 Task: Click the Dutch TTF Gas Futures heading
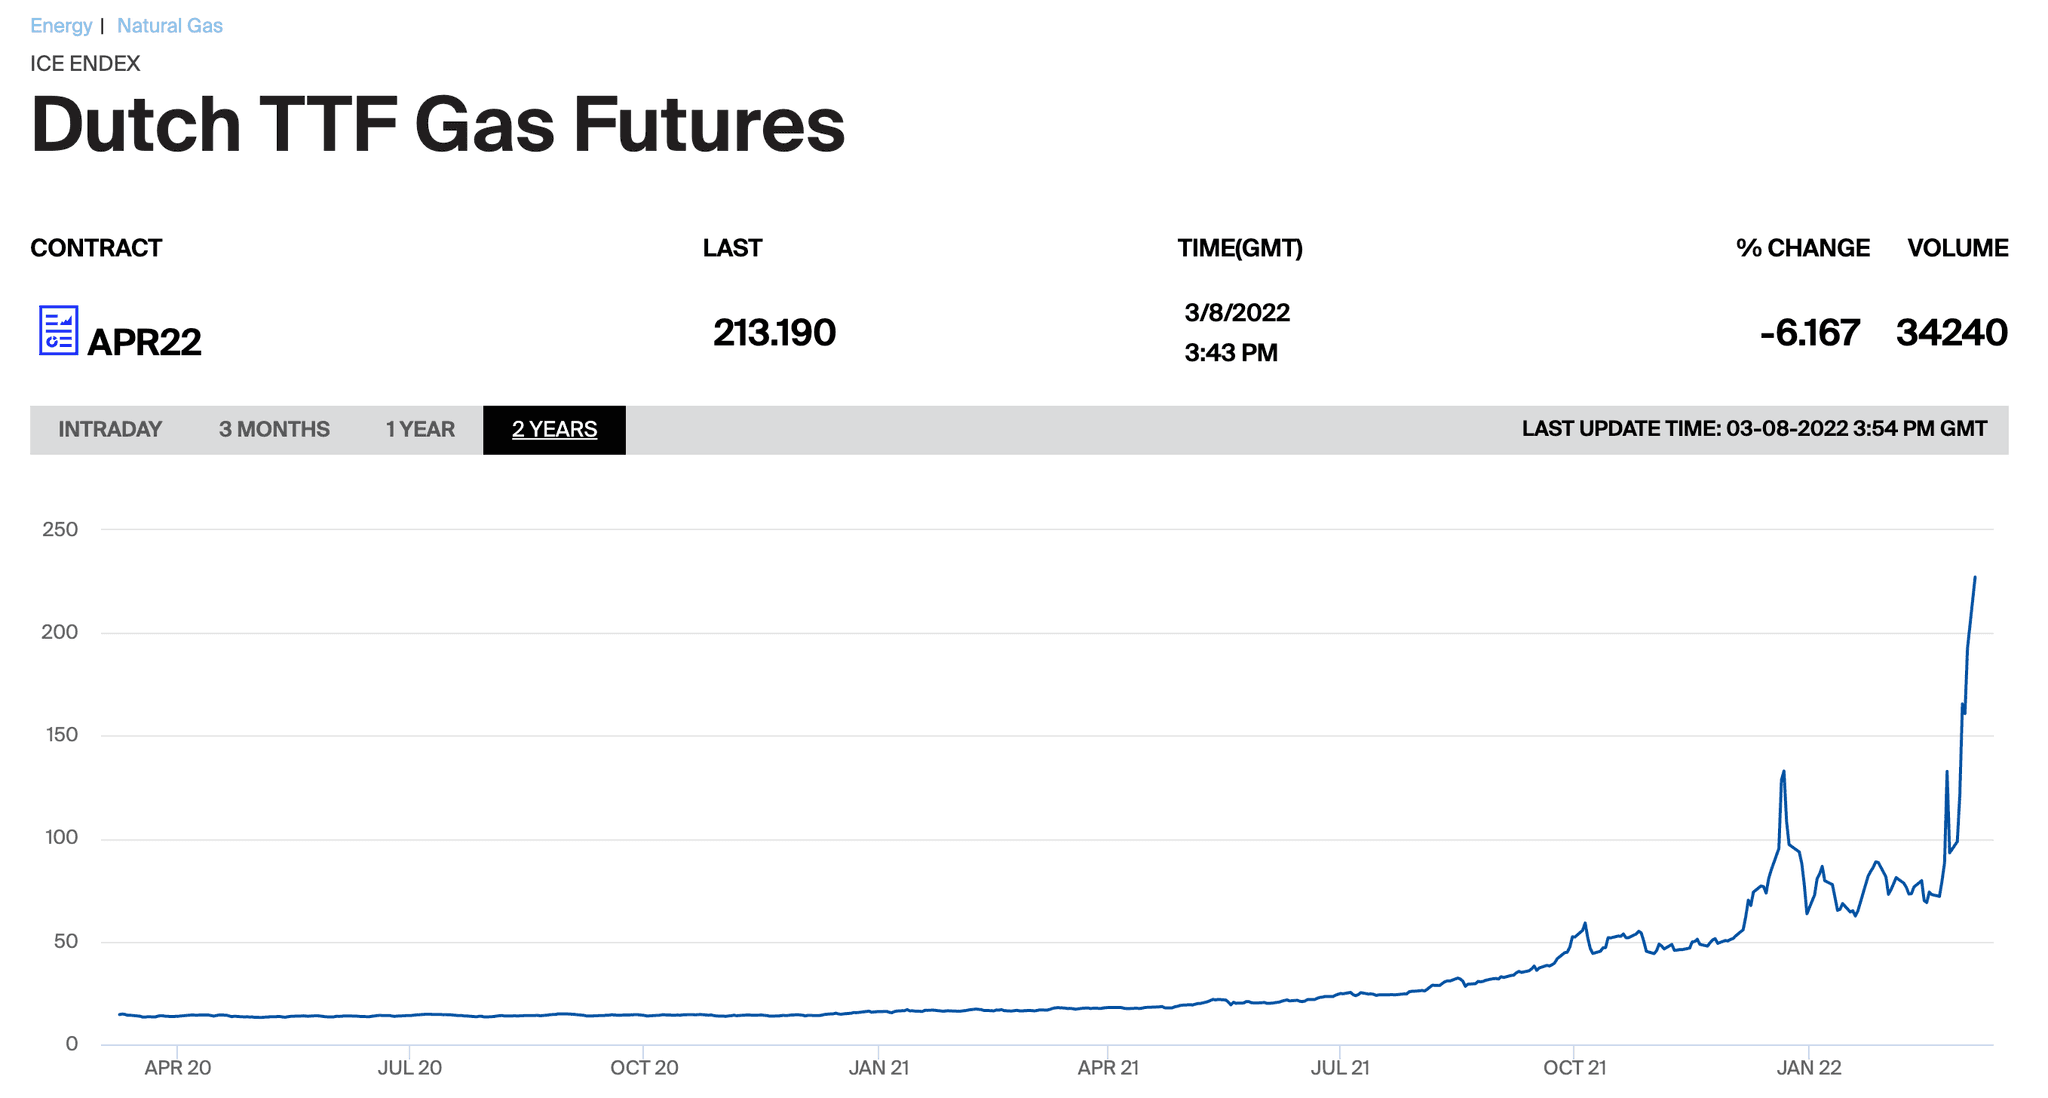(438, 125)
